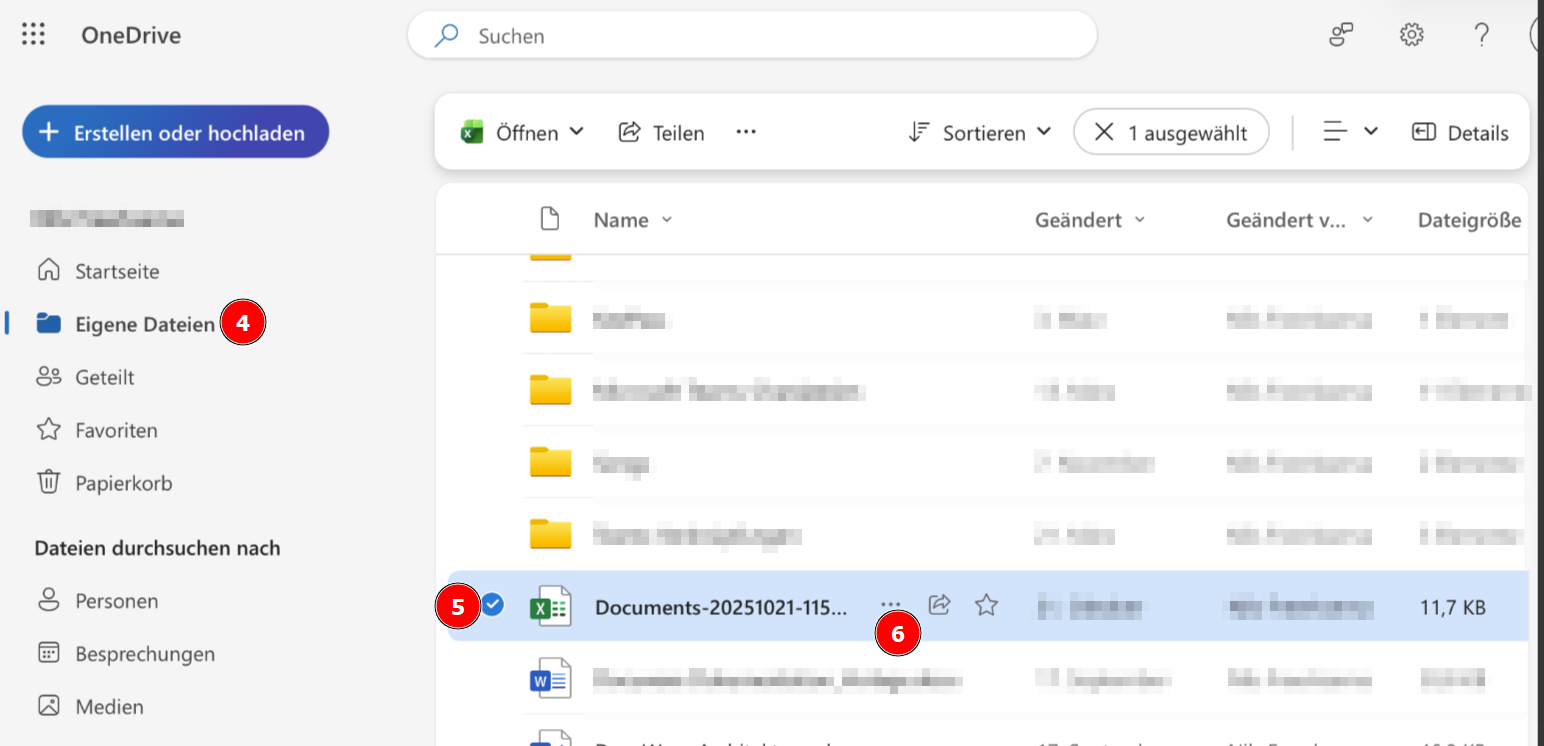
Task: Open the Details pane
Action: pyautogui.click(x=1460, y=133)
